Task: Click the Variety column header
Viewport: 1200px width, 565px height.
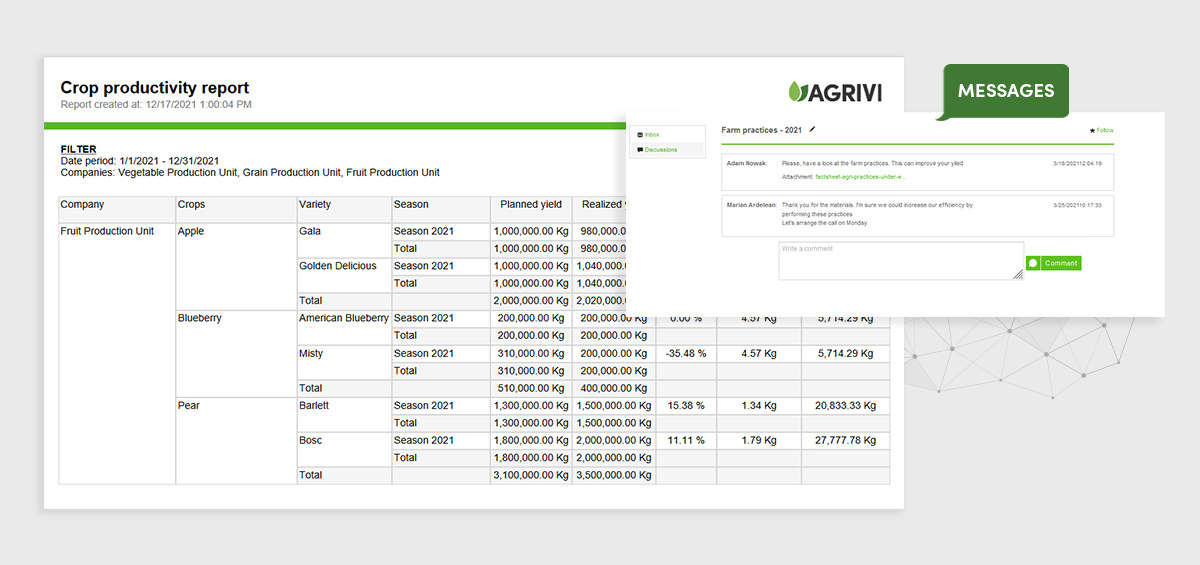Action: pos(315,204)
